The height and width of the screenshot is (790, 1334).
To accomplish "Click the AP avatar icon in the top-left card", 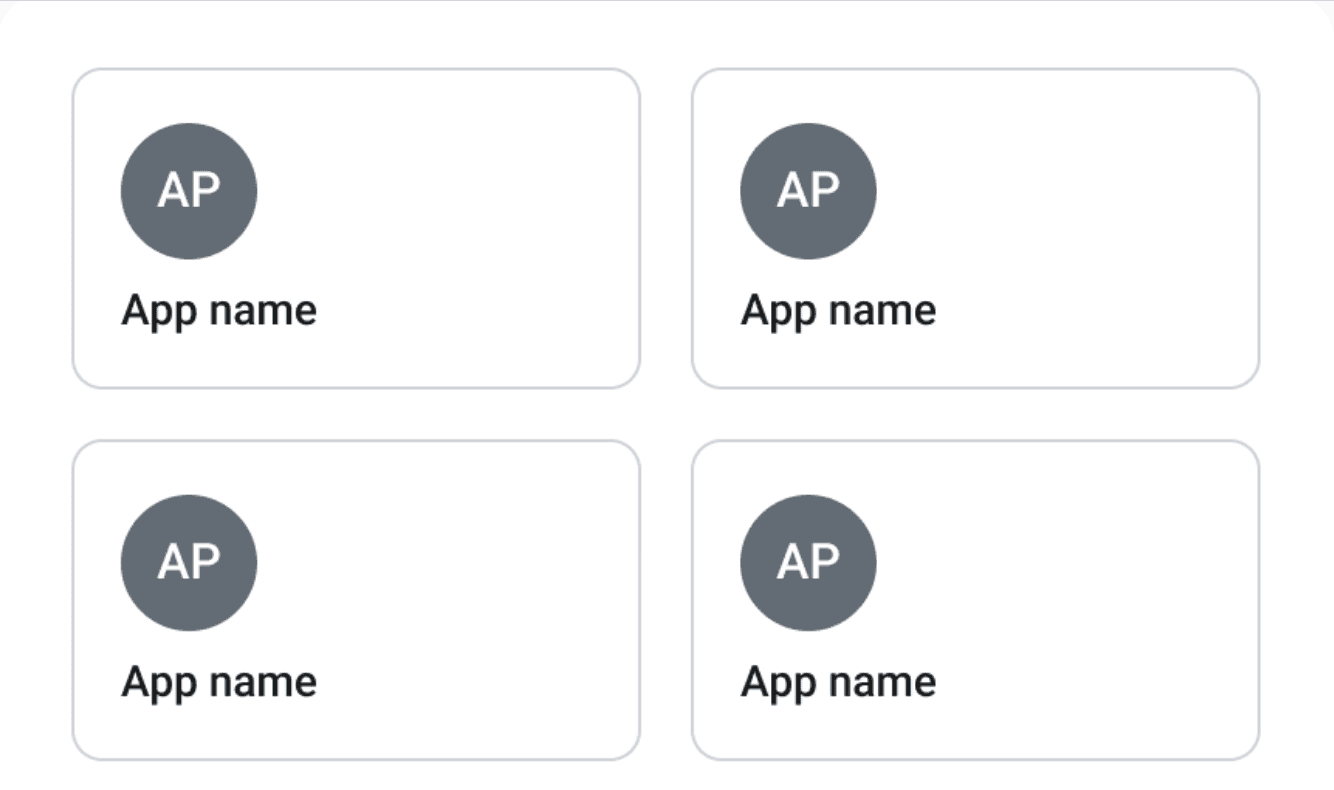I will (189, 190).
